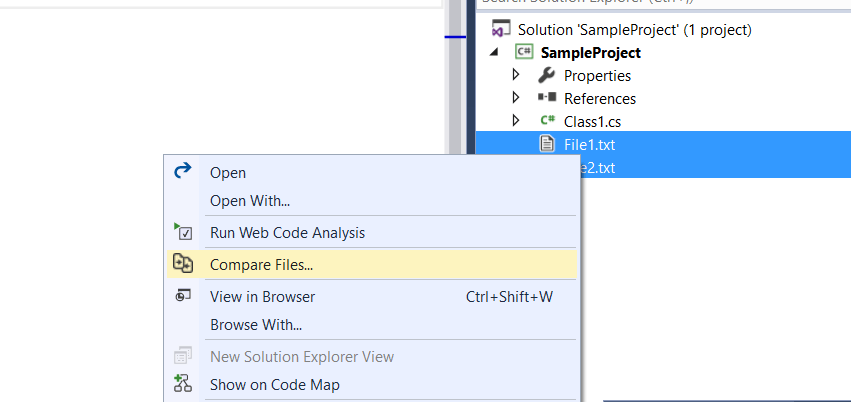Click the Compare Files icon
The image size is (851, 402).
coord(183,263)
